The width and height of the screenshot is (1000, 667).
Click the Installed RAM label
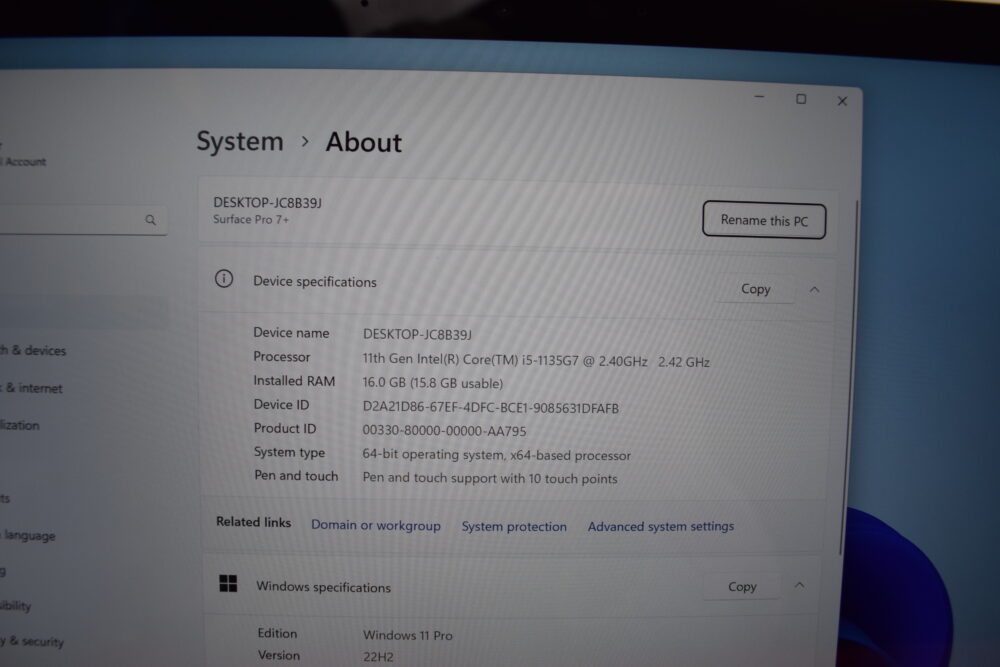tap(294, 381)
